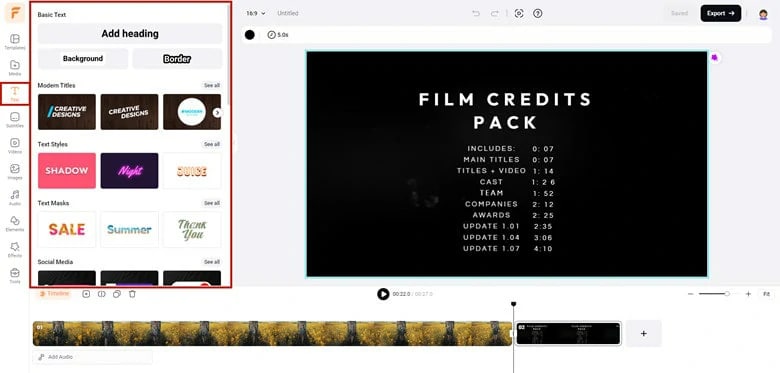Open the user profile avatar
The width and height of the screenshot is (780, 373).
click(x=763, y=14)
